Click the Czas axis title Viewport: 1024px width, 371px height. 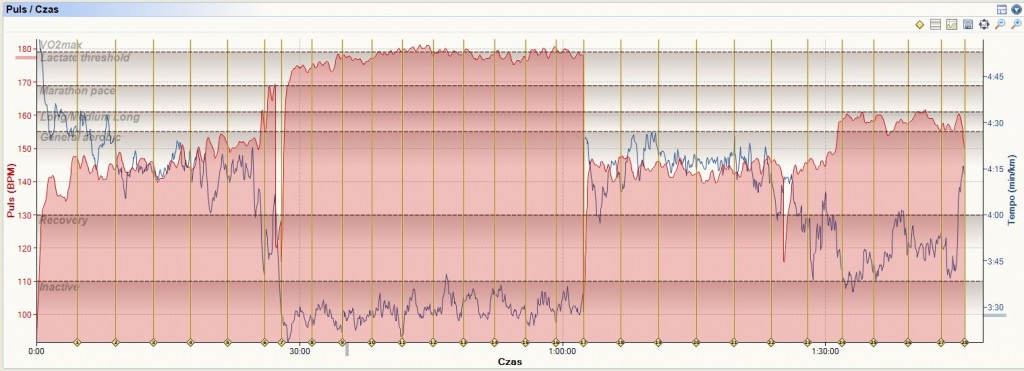coord(510,361)
